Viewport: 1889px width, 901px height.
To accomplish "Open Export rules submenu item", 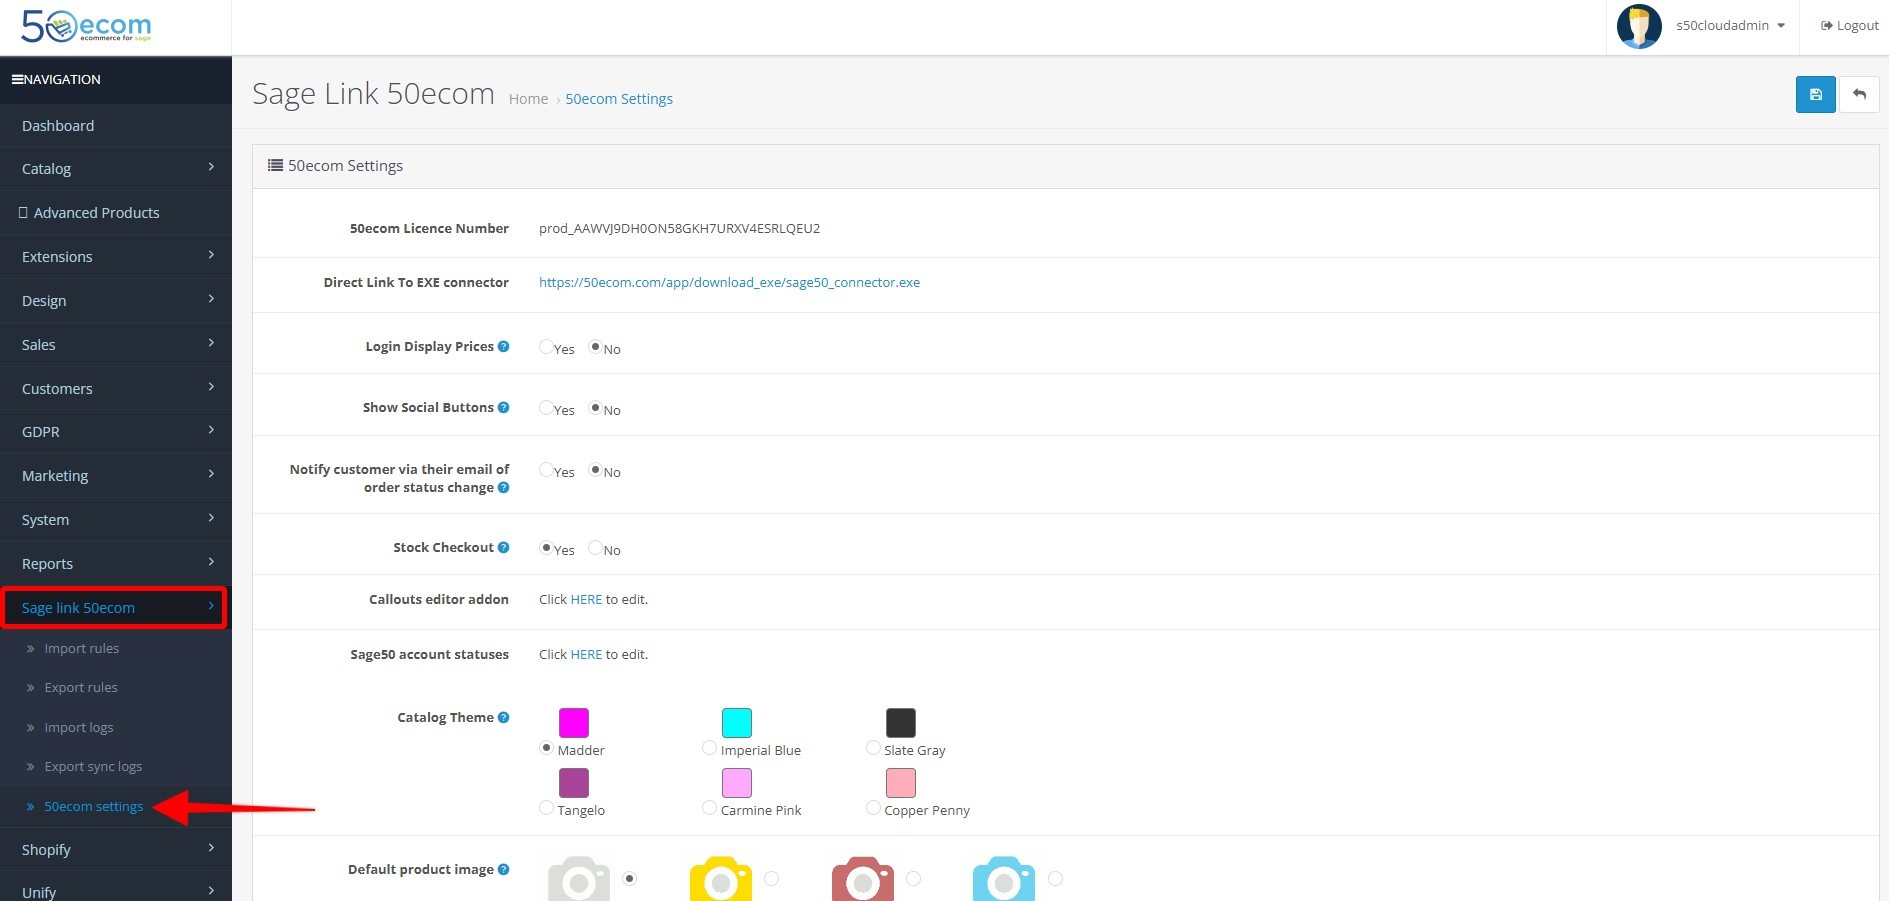I will click(81, 688).
